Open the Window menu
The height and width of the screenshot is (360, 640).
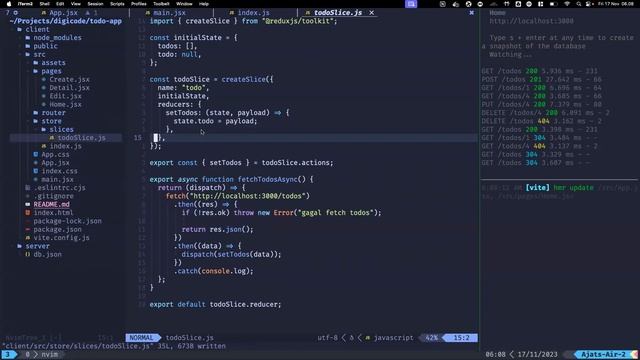(x=184, y=4)
